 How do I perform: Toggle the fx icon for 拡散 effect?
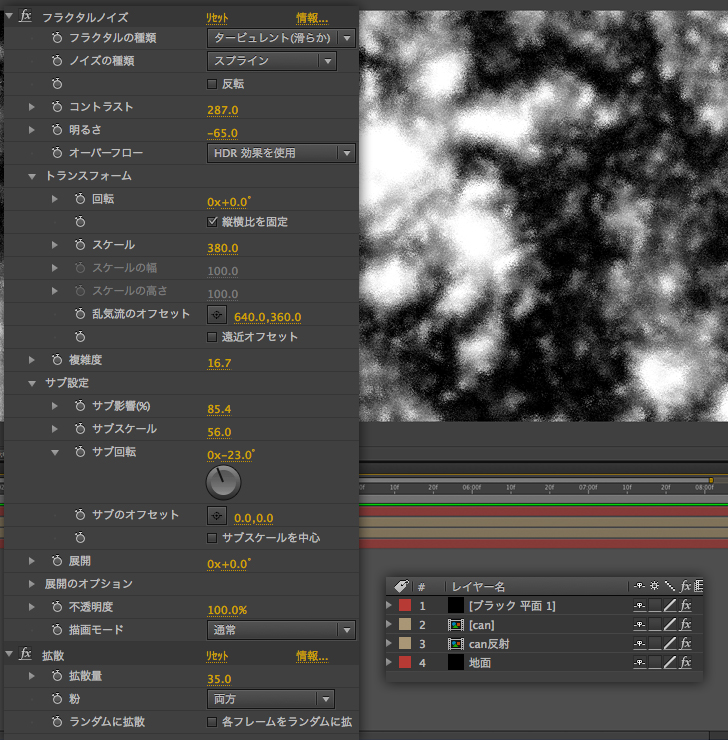coord(26,654)
